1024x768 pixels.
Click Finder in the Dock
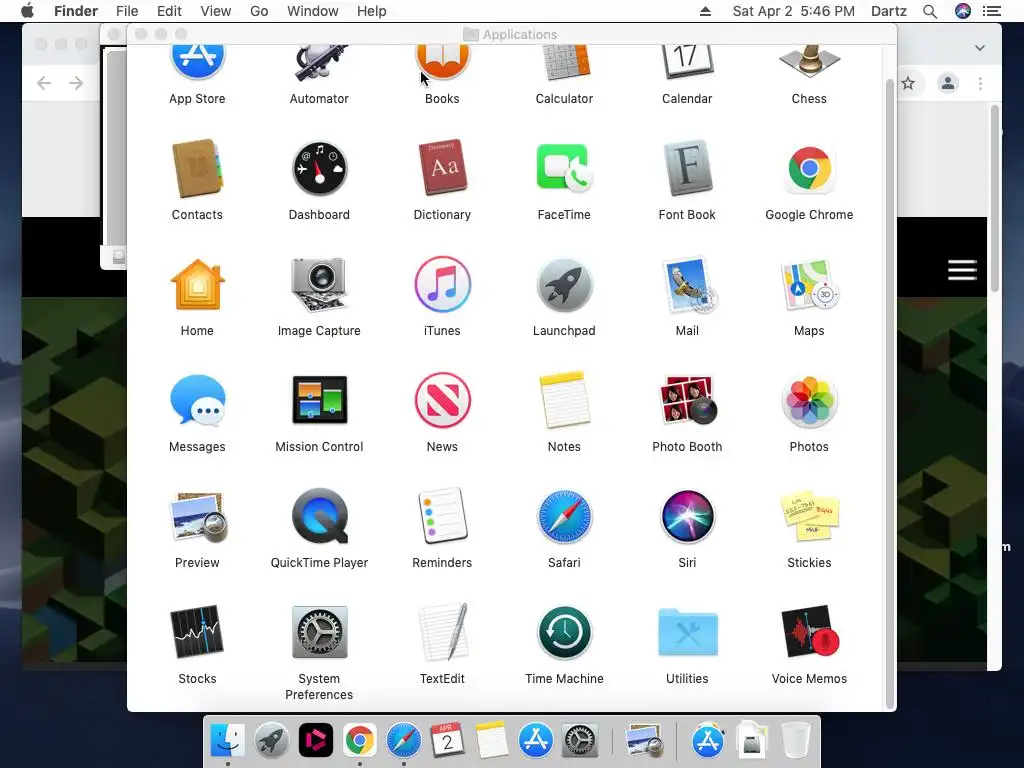click(227, 741)
